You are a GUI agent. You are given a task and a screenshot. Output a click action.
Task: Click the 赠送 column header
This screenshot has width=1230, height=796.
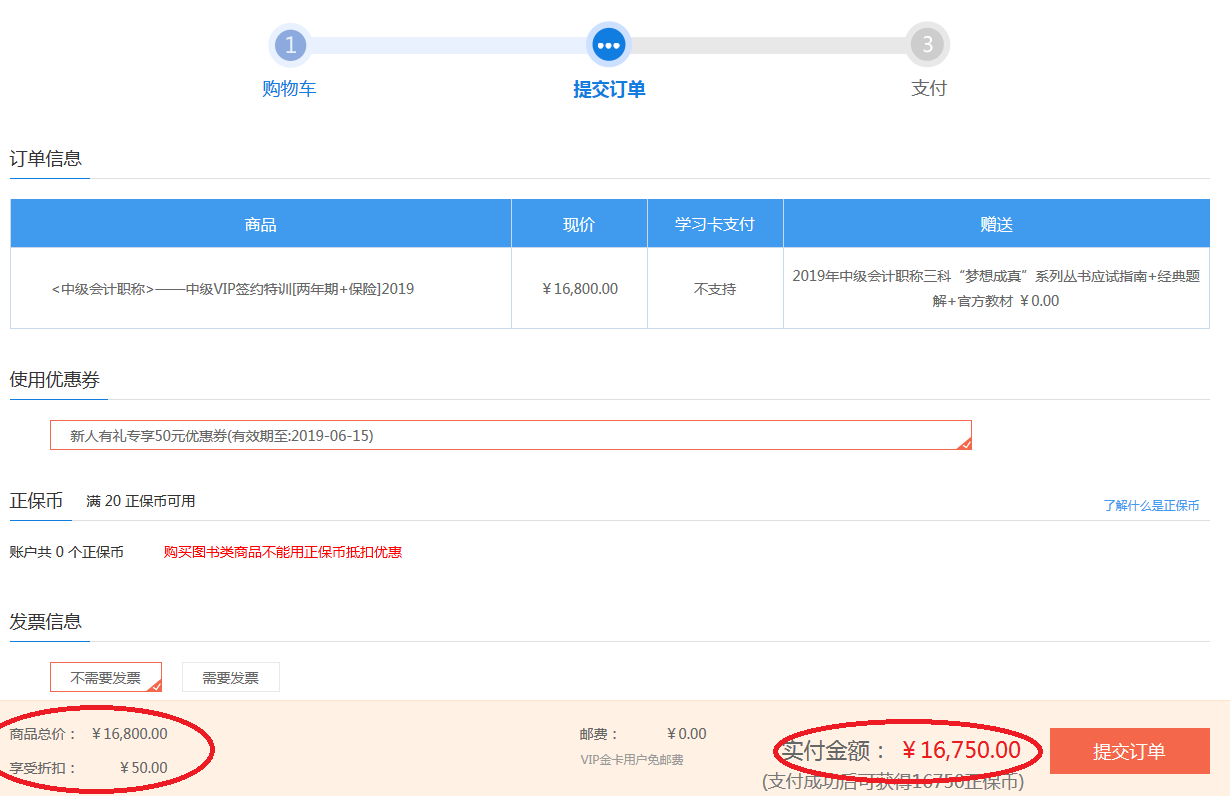[996, 224]
